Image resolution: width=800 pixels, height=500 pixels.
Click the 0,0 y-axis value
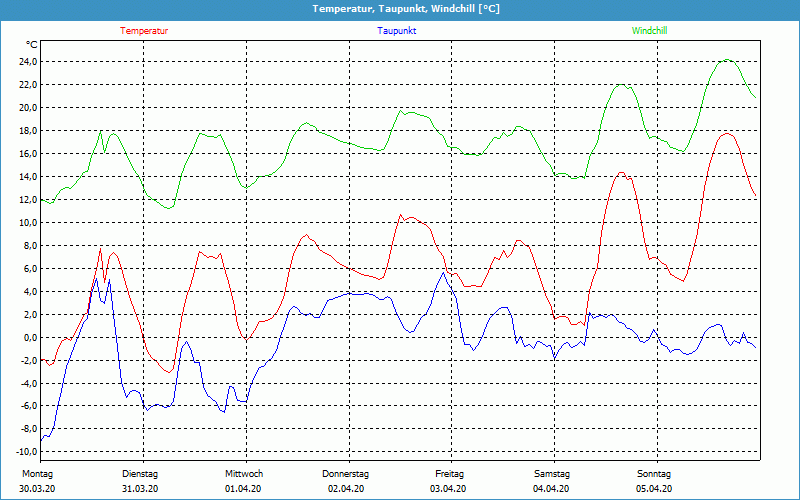(30, 337)
